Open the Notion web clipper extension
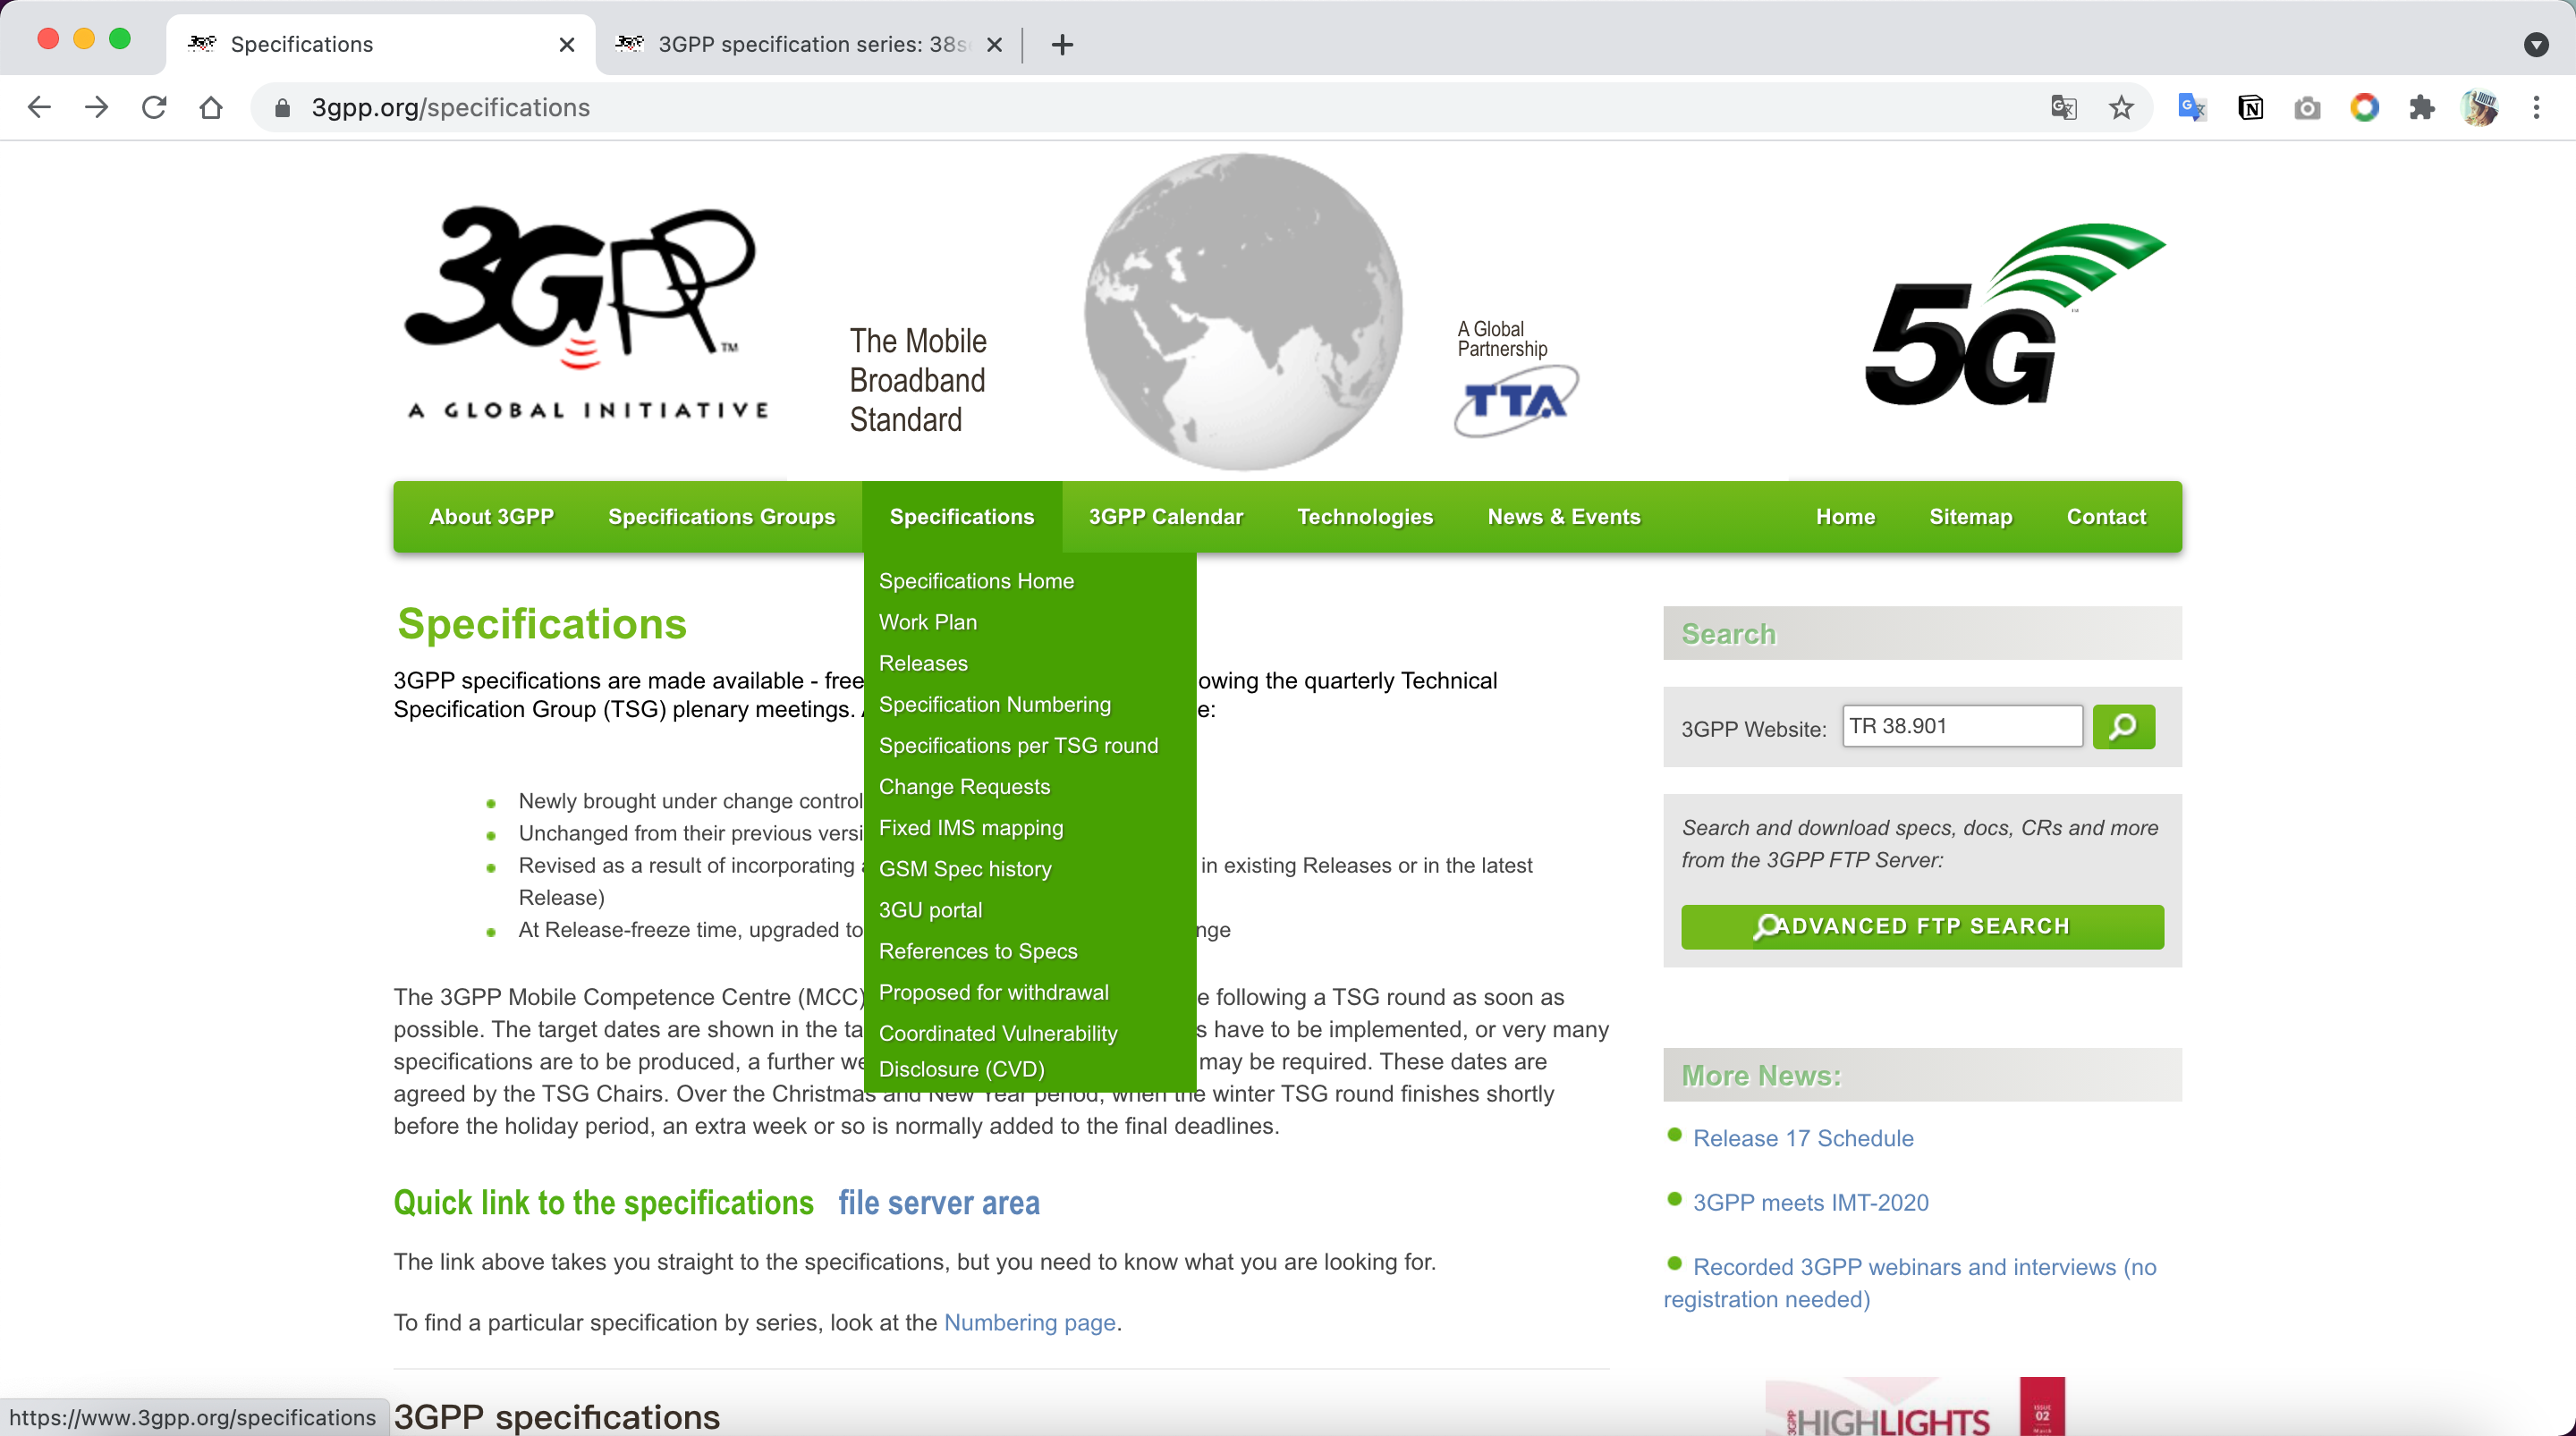Screen dimensions: 2576x1436 pos(2250,107)
